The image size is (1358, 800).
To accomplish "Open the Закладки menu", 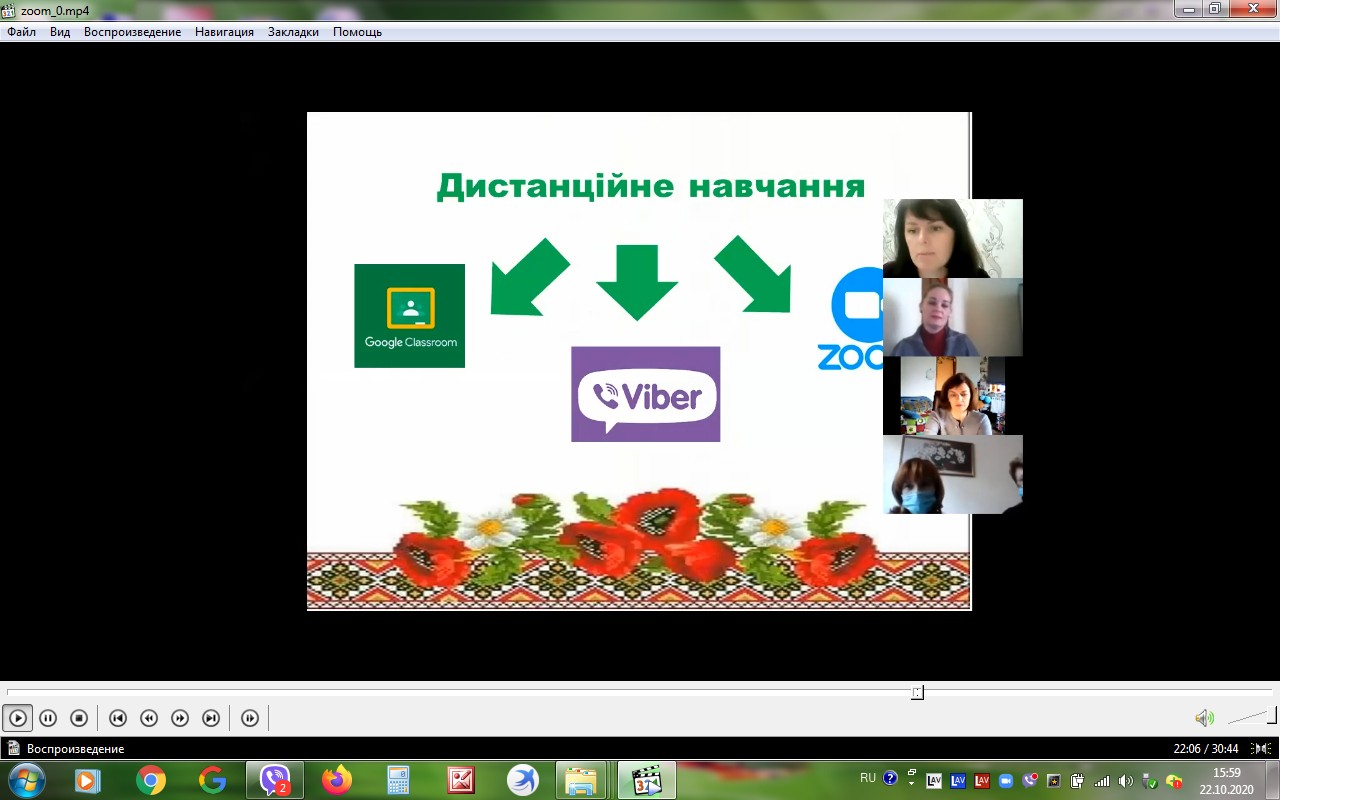I will pyautogui.click(x=293, y=32).
